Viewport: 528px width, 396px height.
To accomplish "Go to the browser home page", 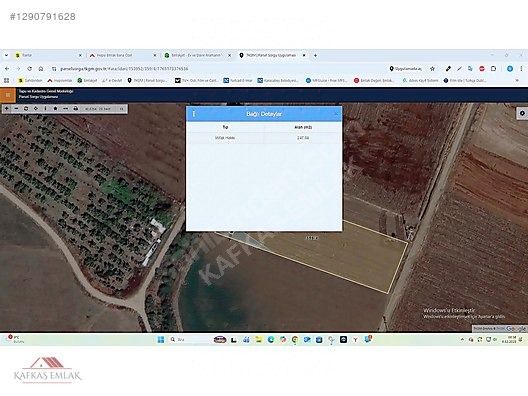I will (41, 69).
